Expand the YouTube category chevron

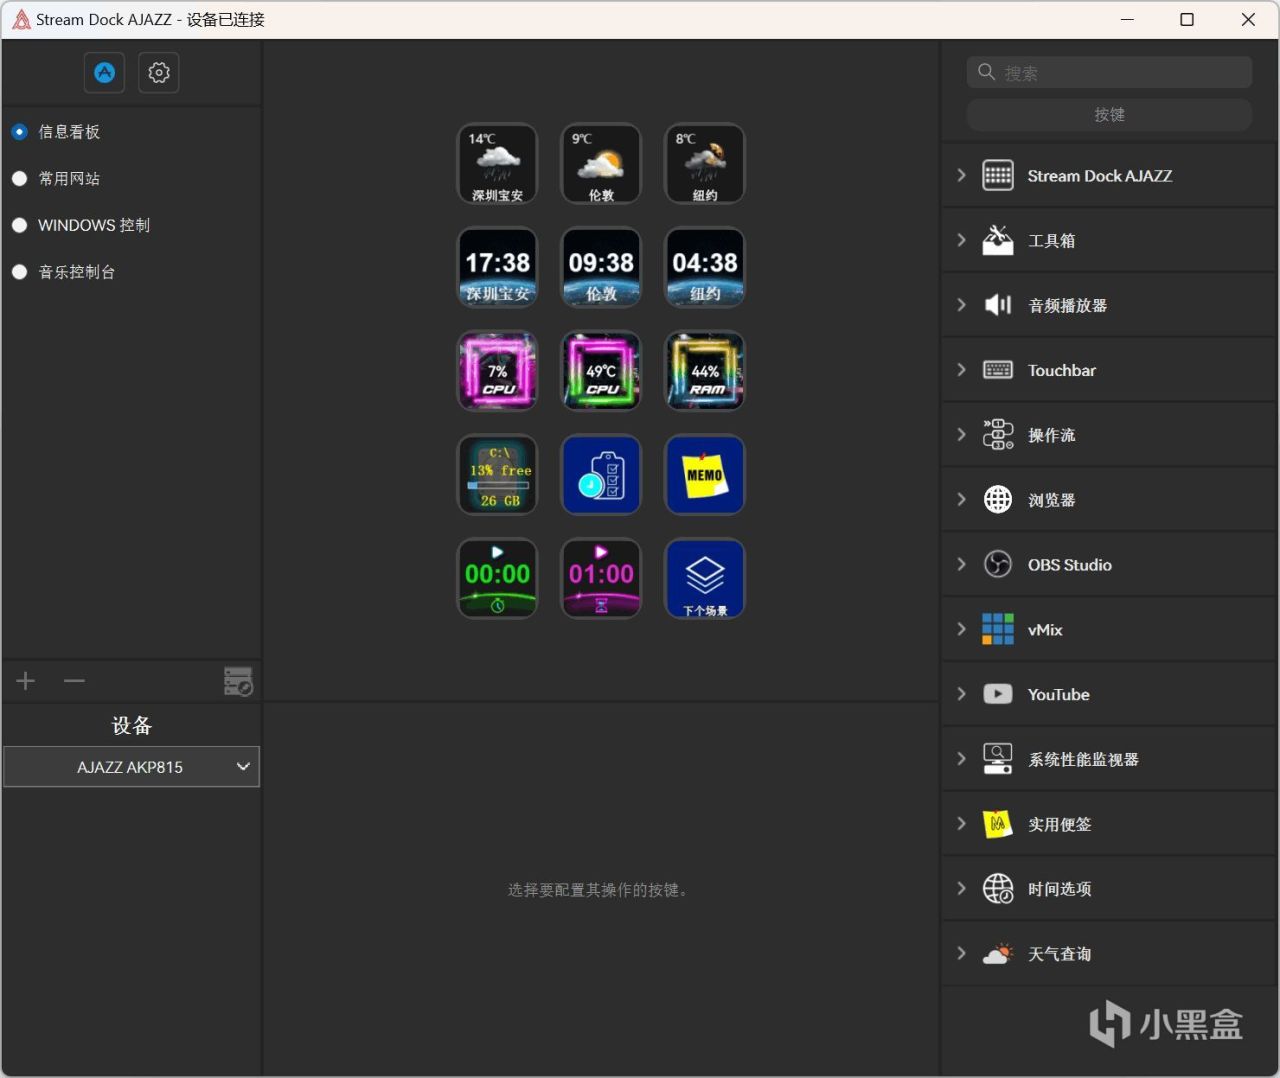tap(961, 694)
